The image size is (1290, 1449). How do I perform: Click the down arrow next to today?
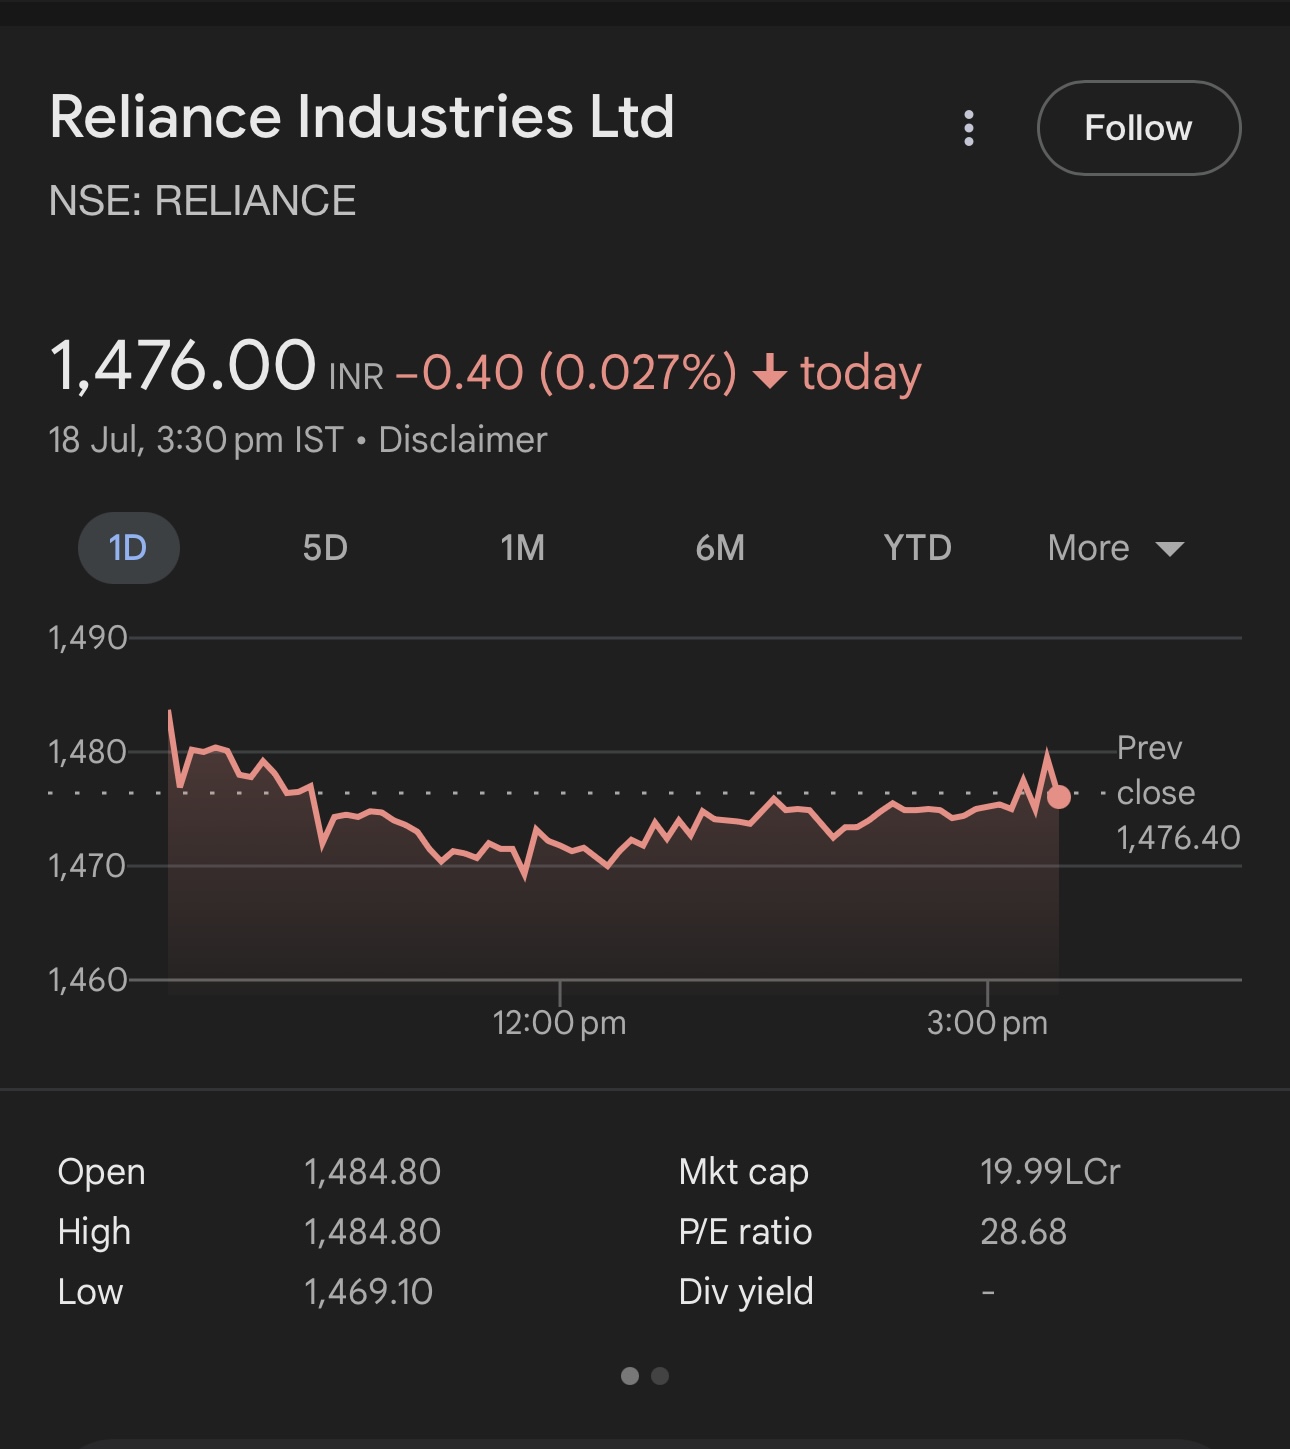(x=770, y=372)
